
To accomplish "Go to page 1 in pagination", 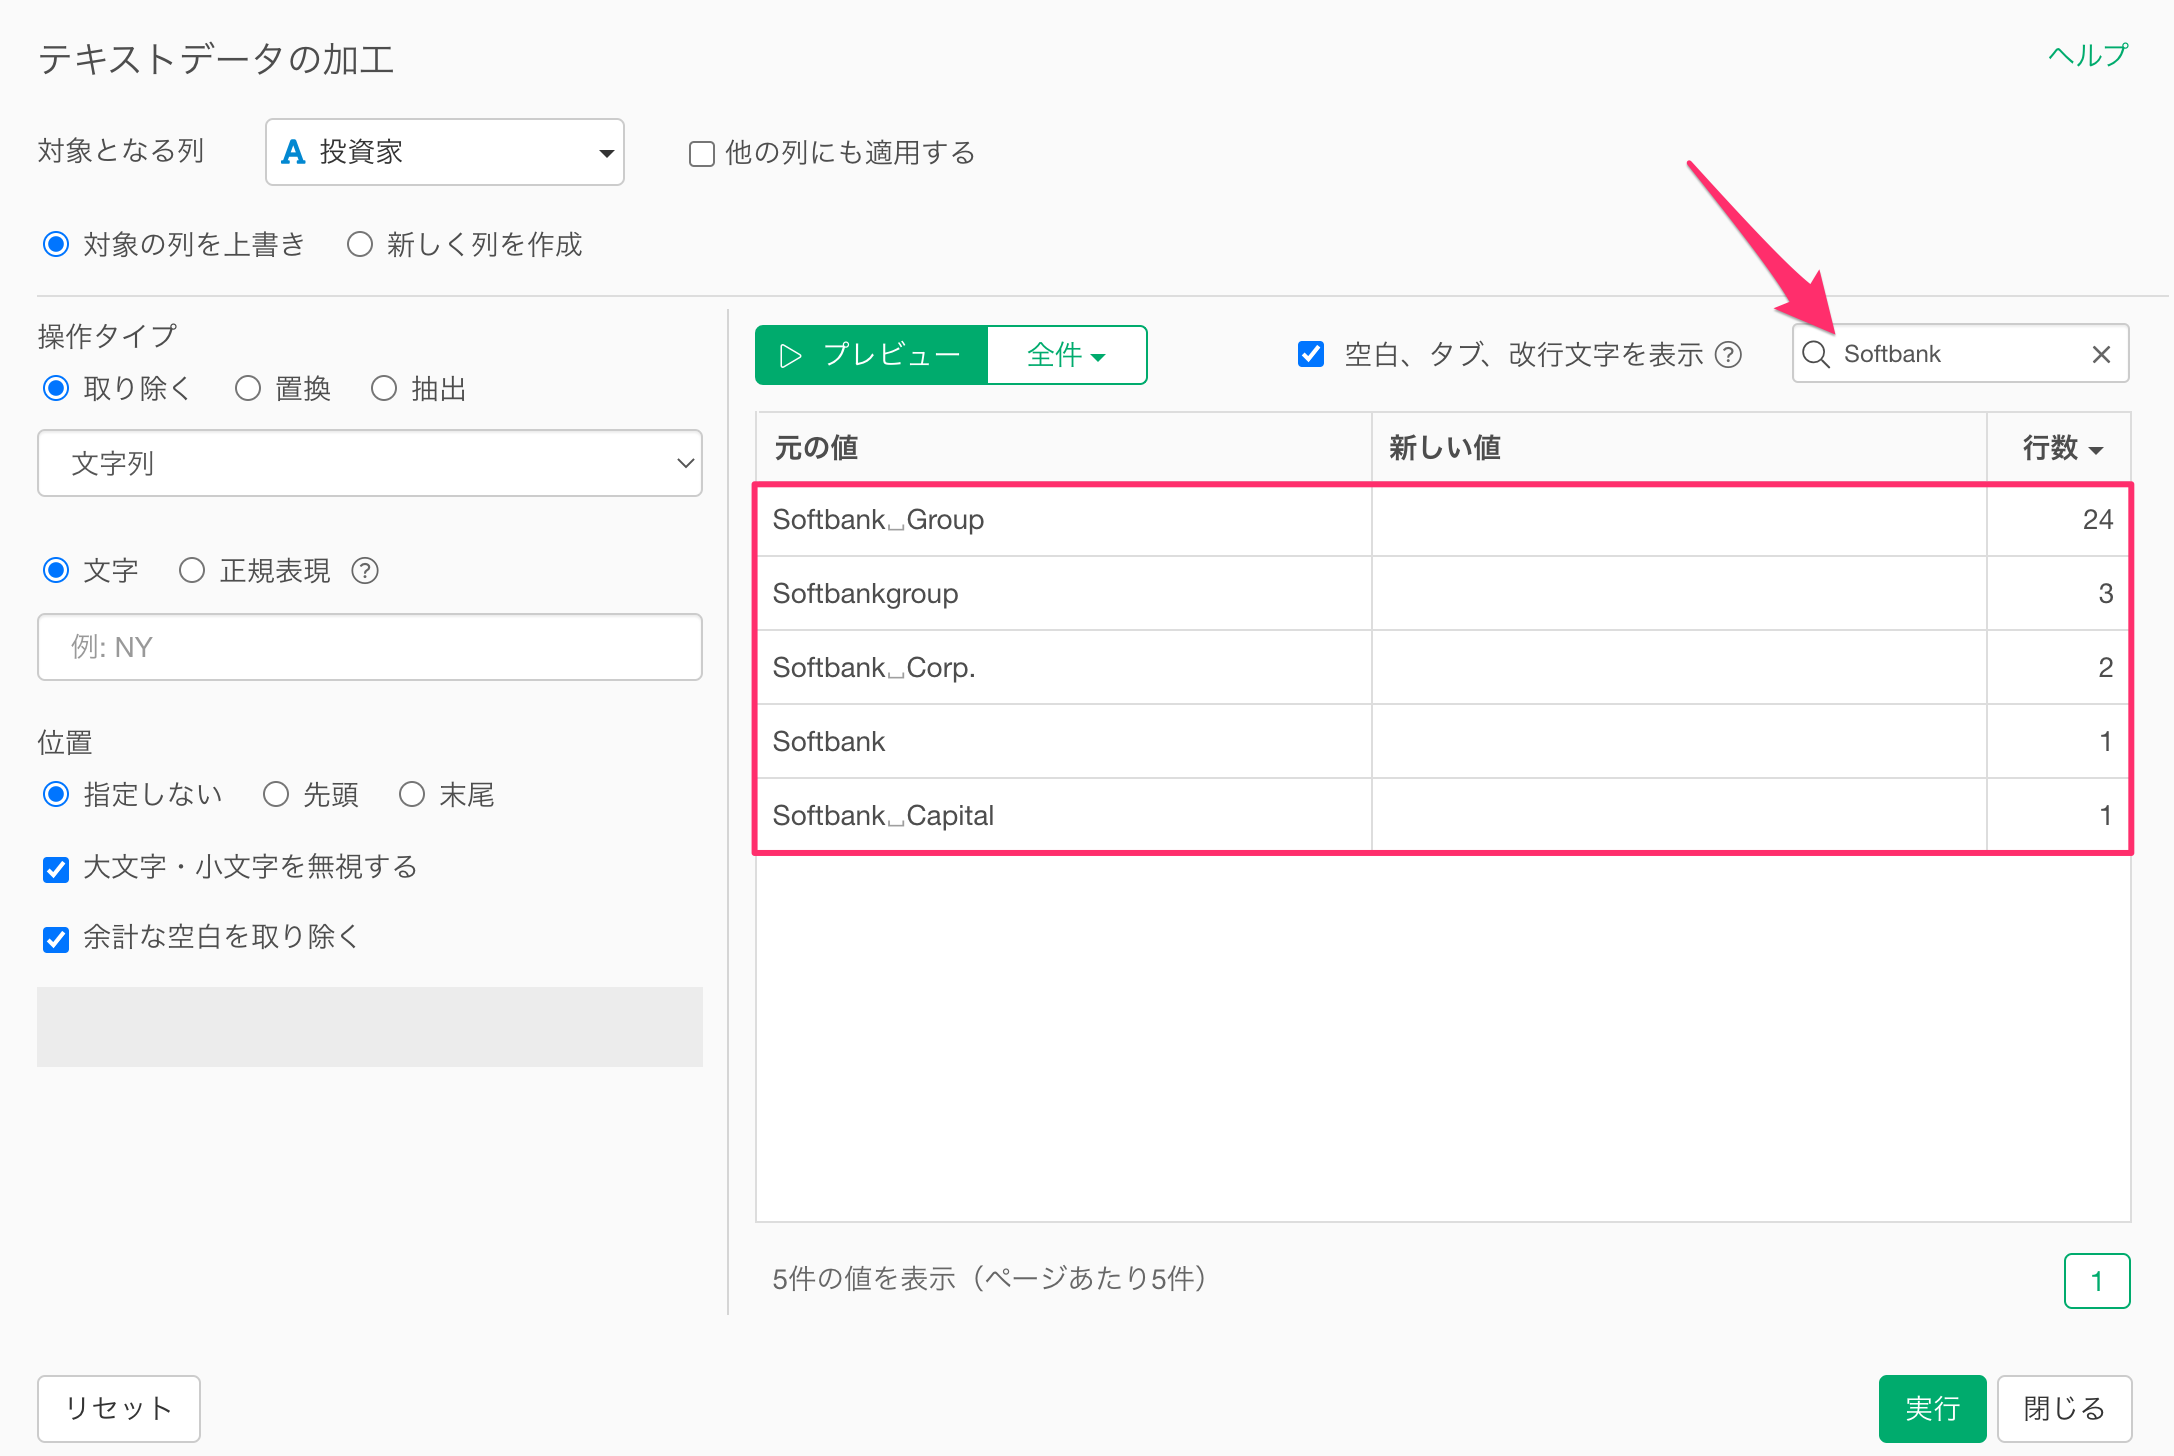I will [2097, 1280].
